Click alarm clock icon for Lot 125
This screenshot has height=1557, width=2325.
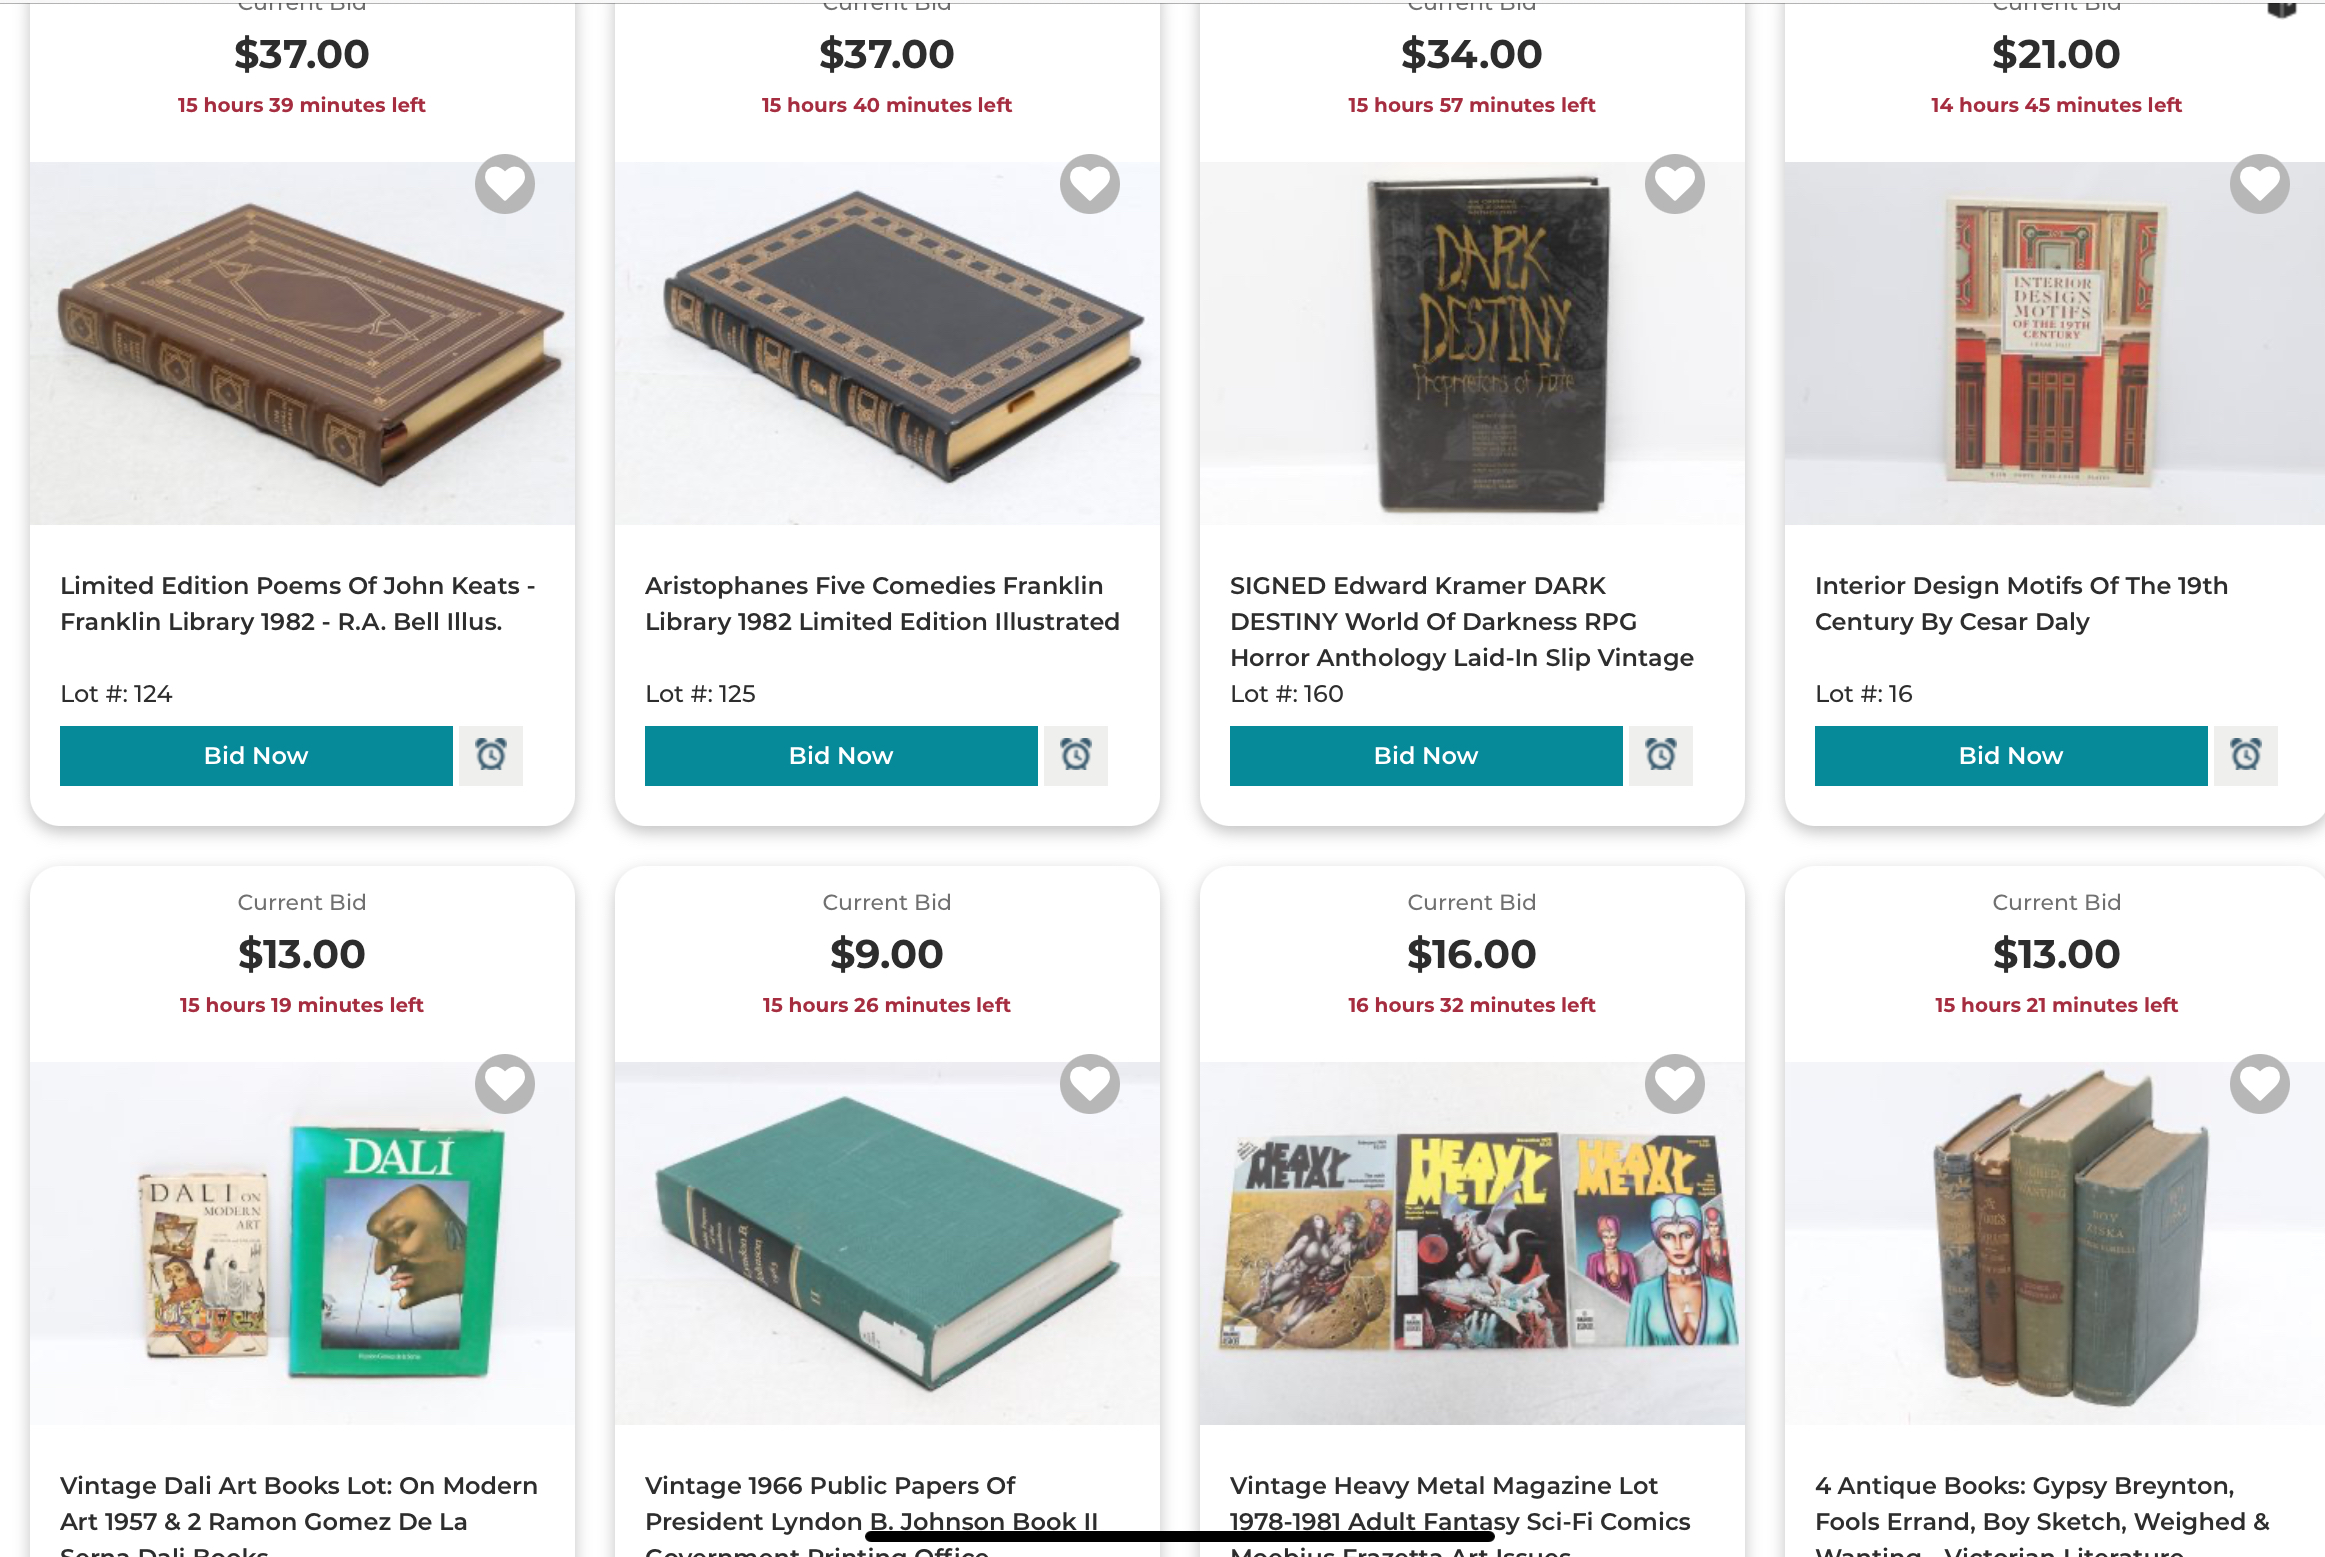pos(1075,755)
